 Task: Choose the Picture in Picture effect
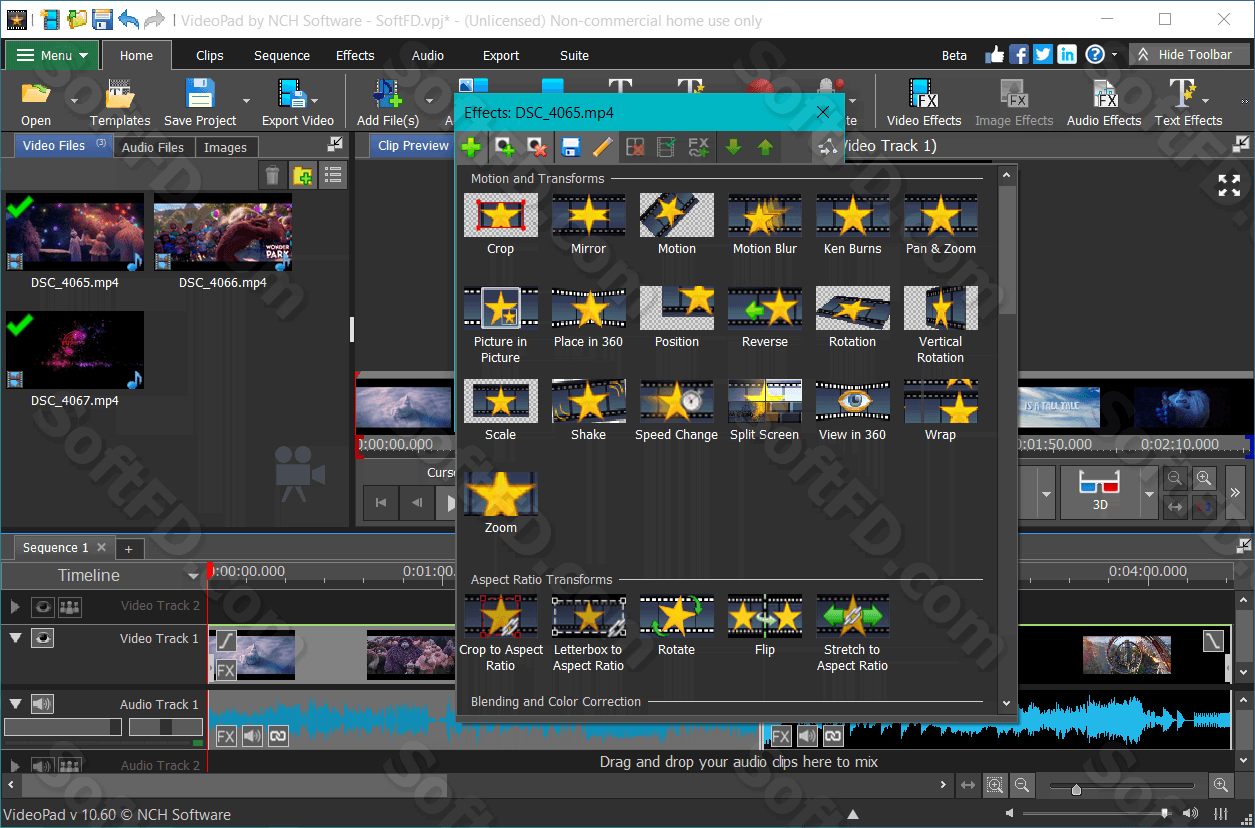[500, 325]
